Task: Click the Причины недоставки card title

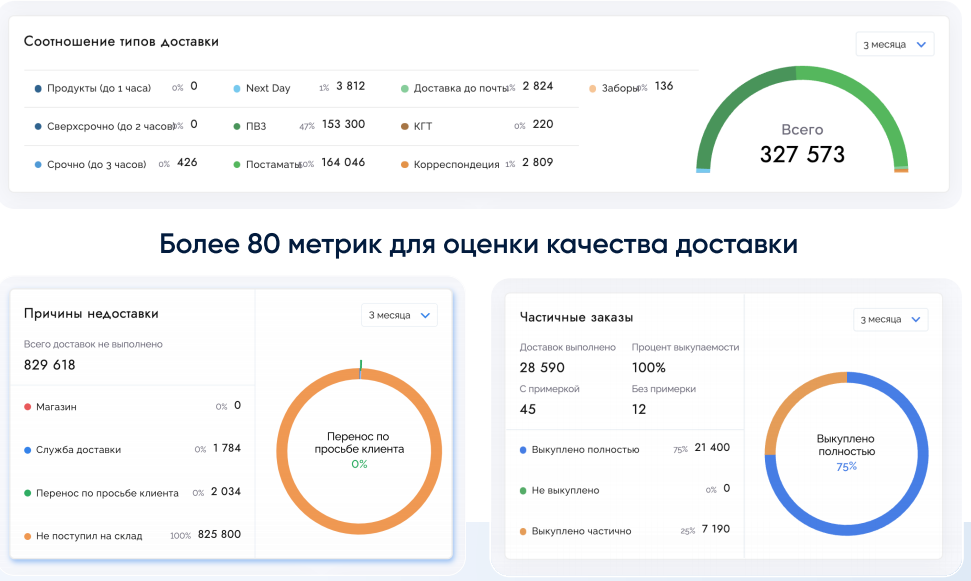Action: click(91, 314)
